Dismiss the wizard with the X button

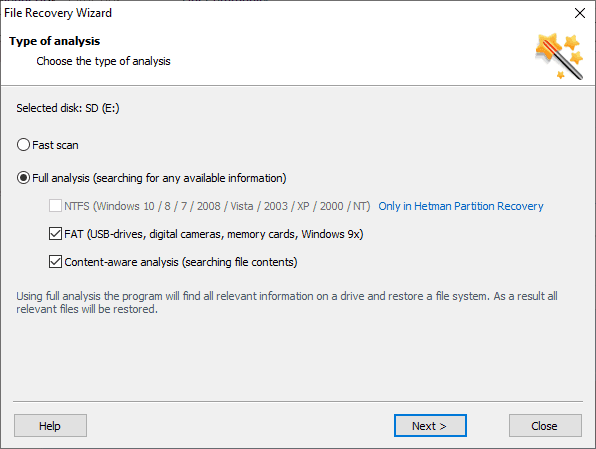(580, 13)
